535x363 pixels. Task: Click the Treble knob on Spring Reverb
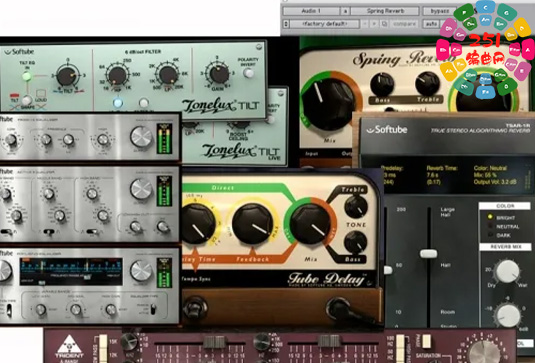pyautogui.click(x=428, y=84)
